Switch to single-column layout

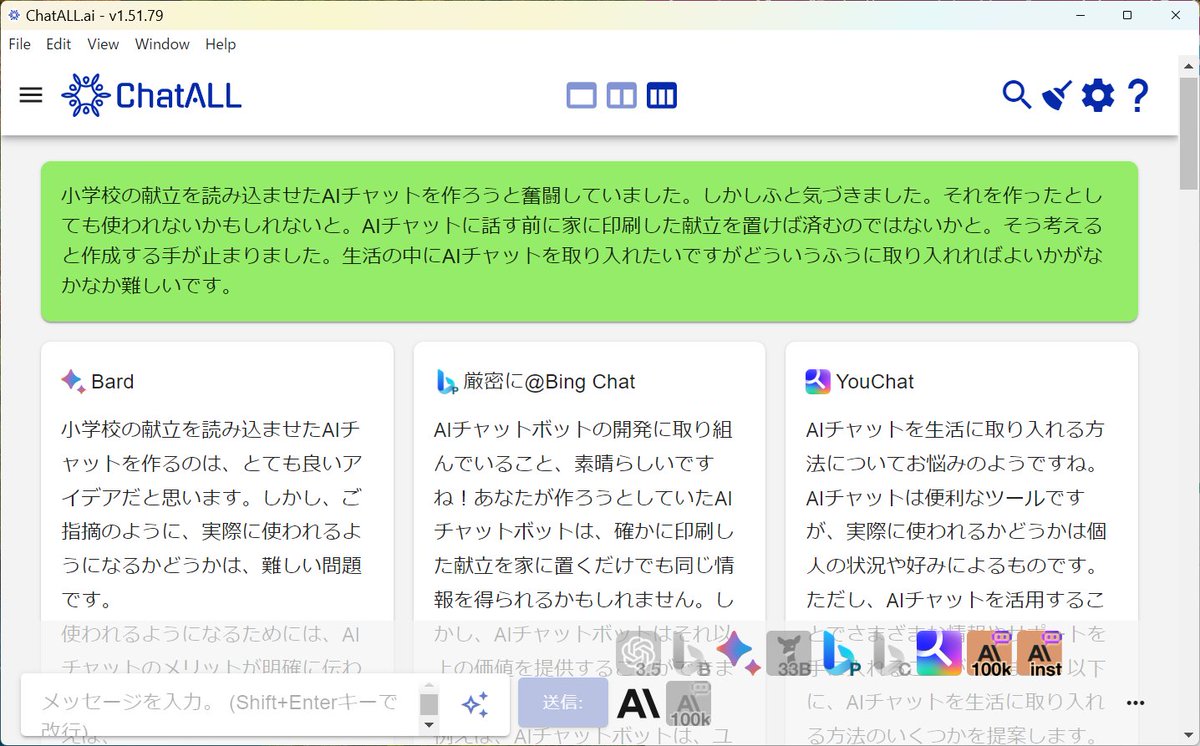(x=581, y=96)
